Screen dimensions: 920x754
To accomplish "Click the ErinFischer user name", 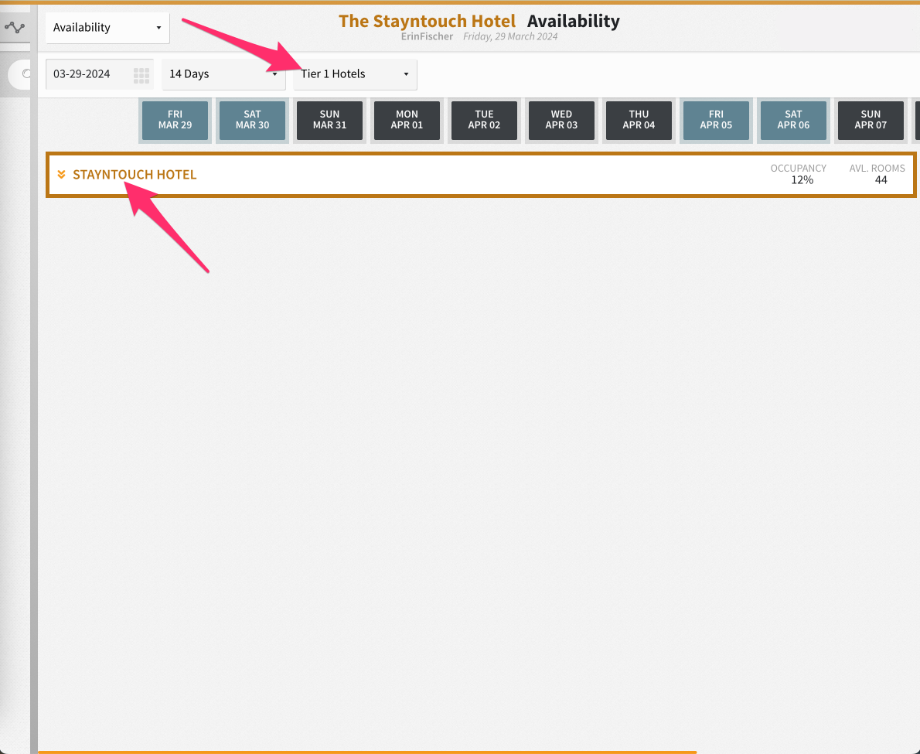I will pyautogui.click(x=427, y=36).
